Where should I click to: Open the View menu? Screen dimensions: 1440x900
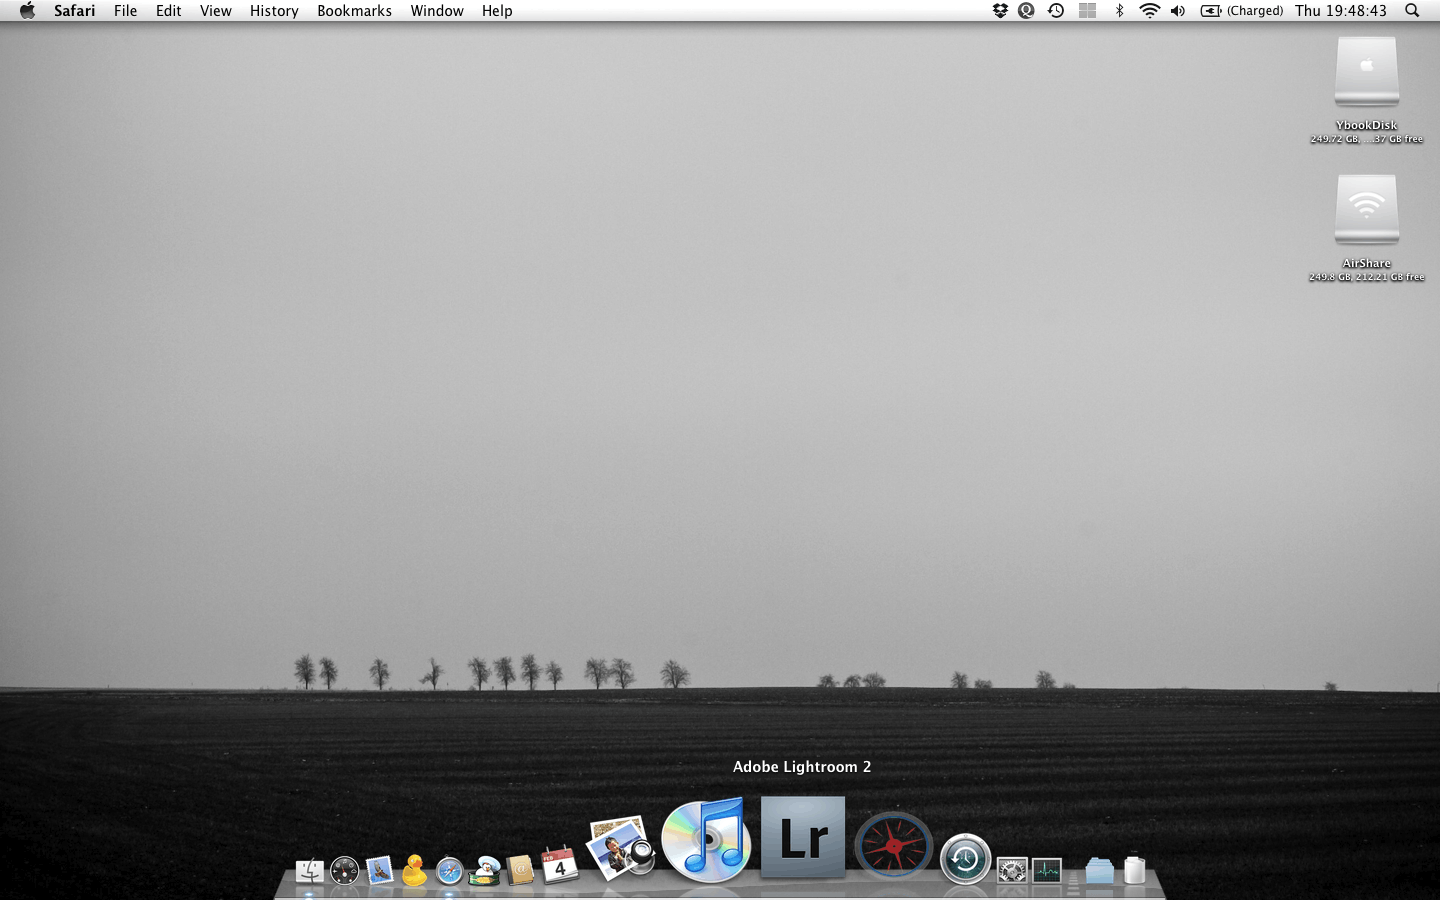pyautogui.click(x=216, y=11)
